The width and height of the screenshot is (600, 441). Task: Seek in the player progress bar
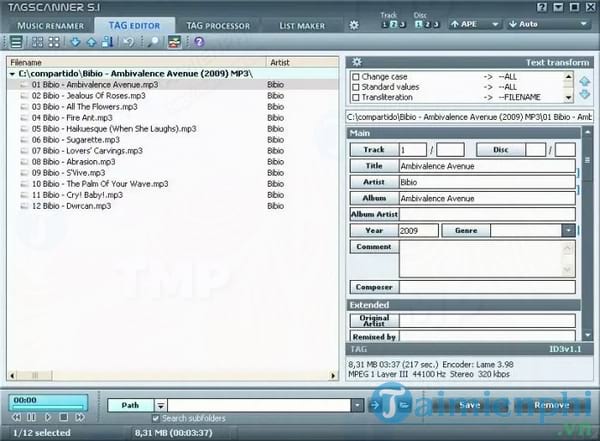point(48,407)
